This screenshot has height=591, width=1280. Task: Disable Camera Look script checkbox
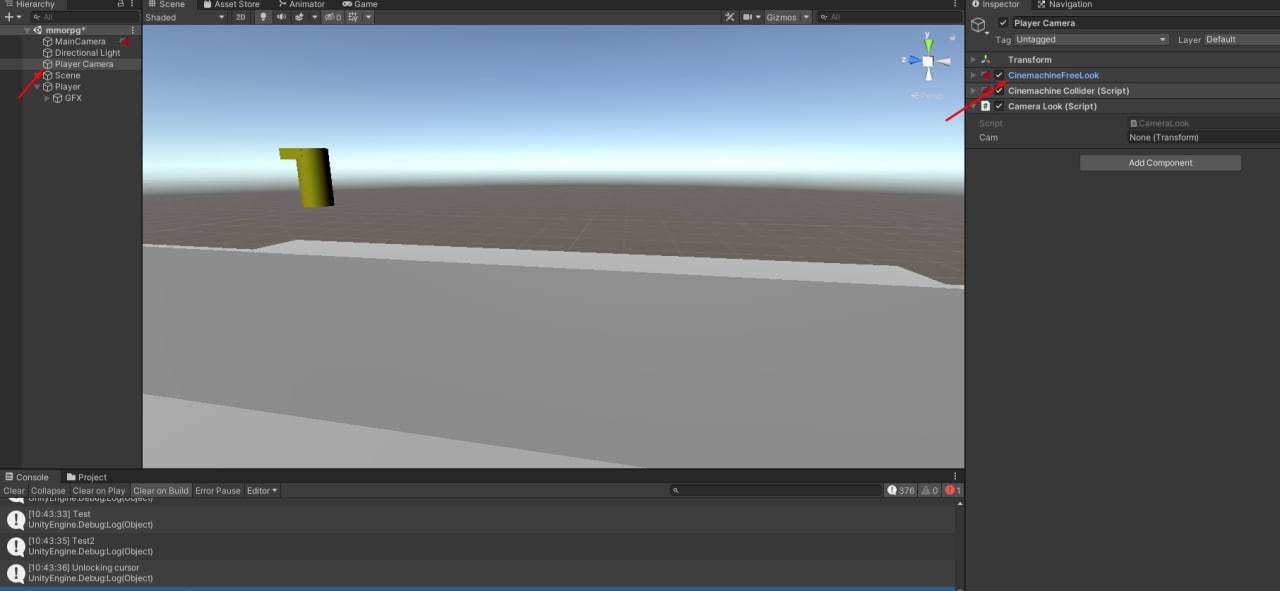click(x=999, y=106)
